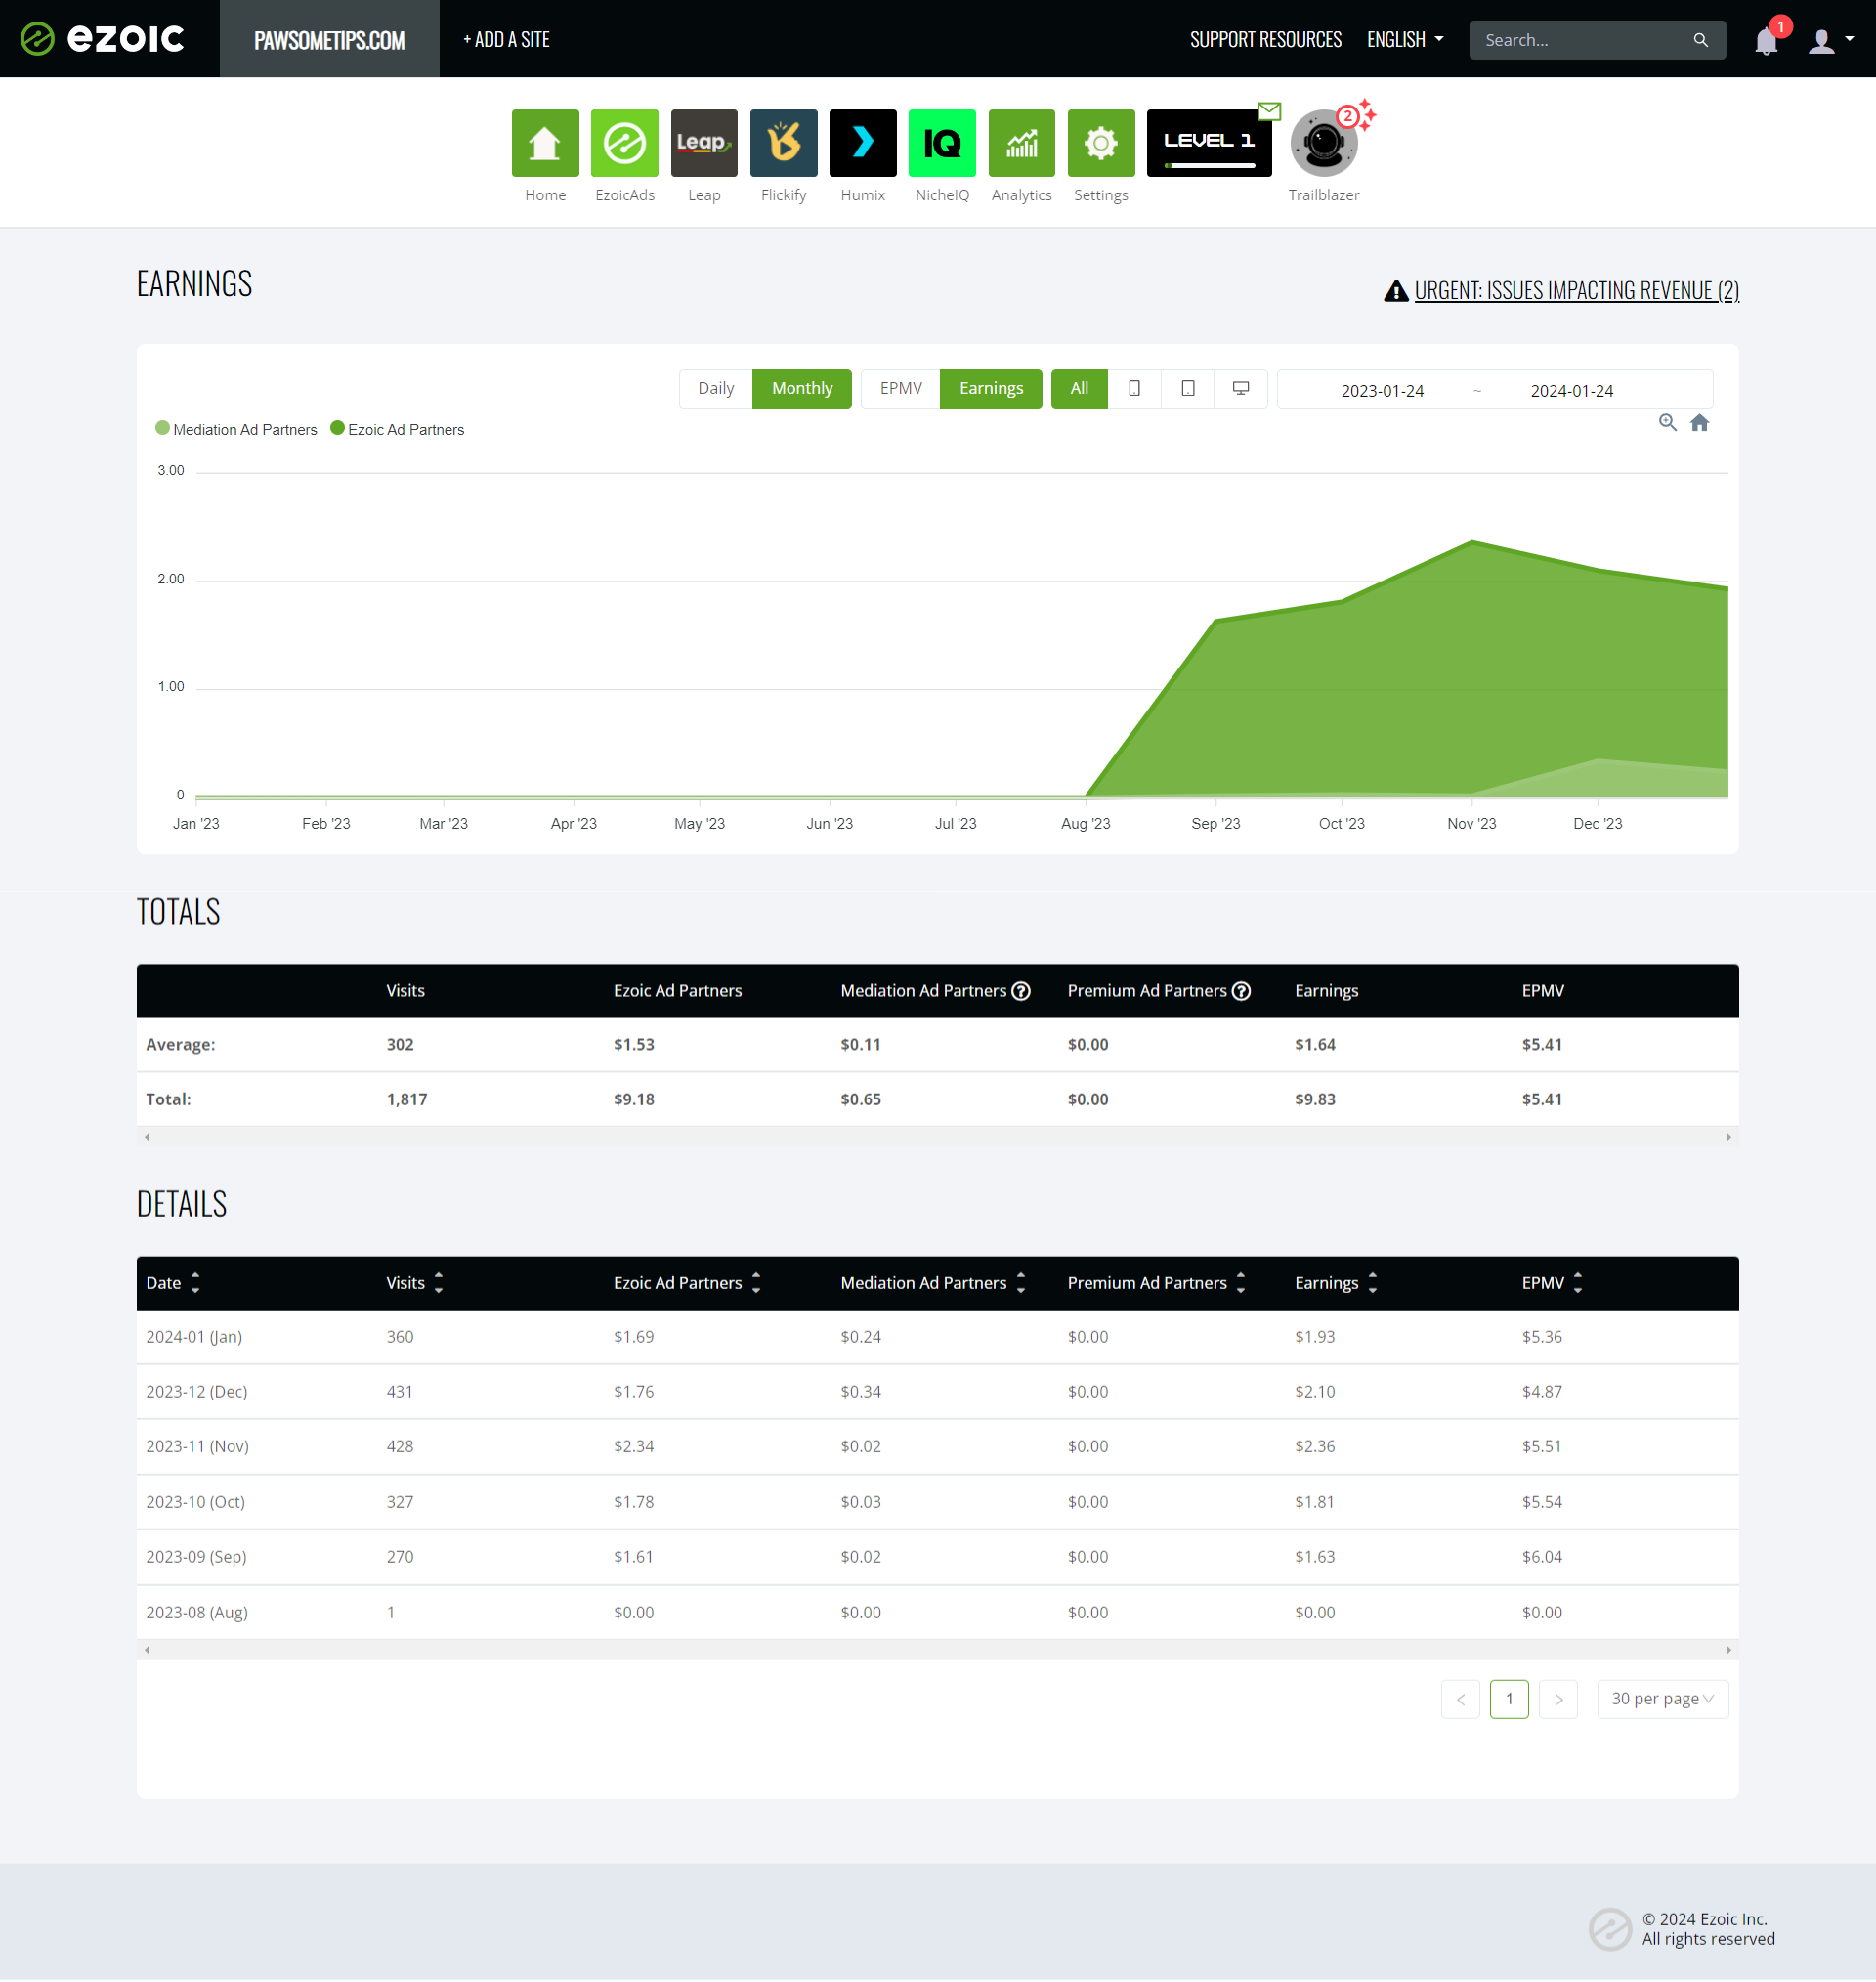Screen dimensions: 1876x1982
Task: Open the Level 1 badge
Action: (x=1209, y=143)
